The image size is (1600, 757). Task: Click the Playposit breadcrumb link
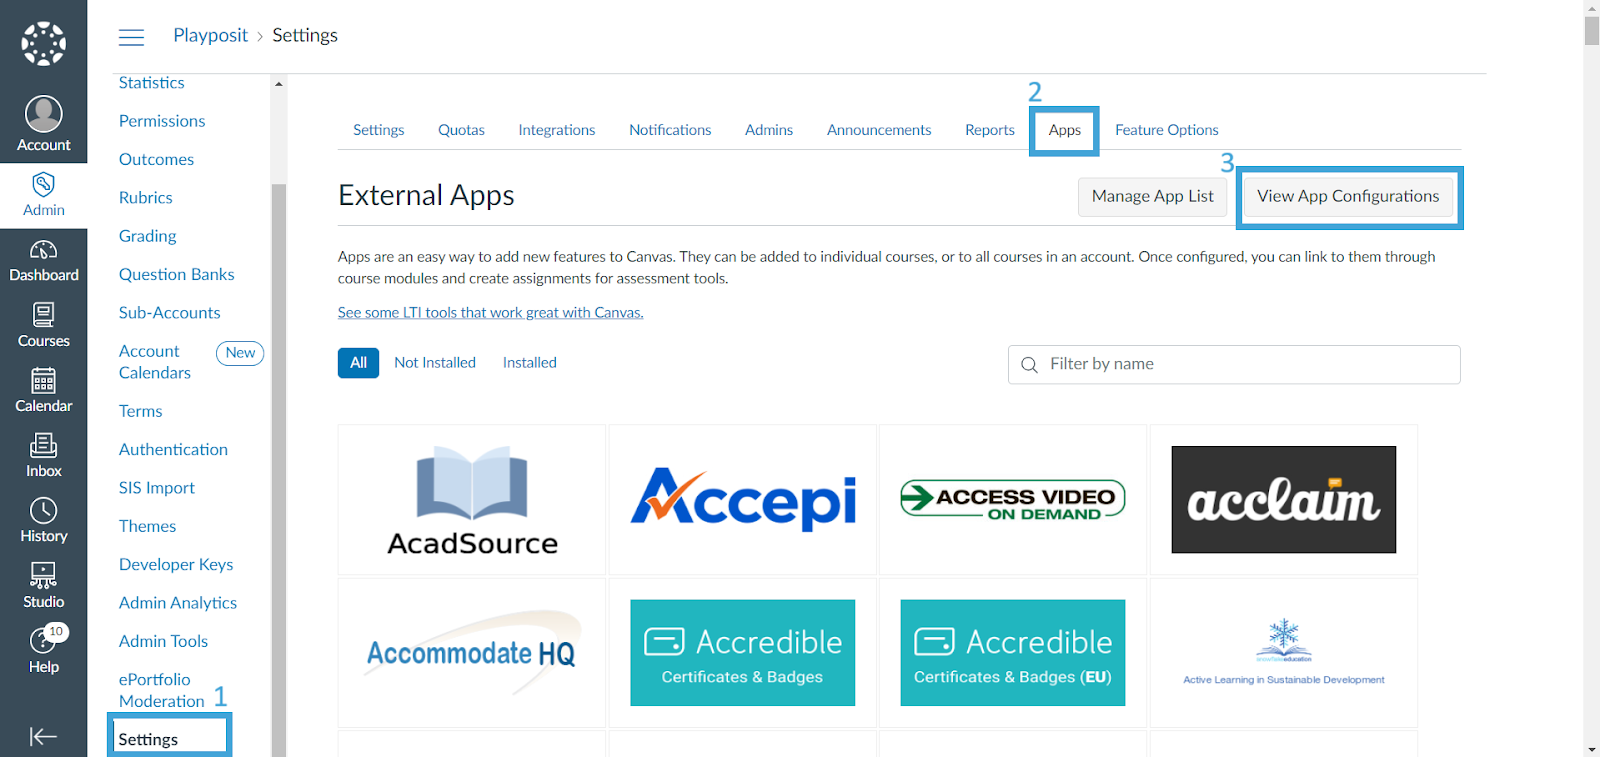(210, 36)
